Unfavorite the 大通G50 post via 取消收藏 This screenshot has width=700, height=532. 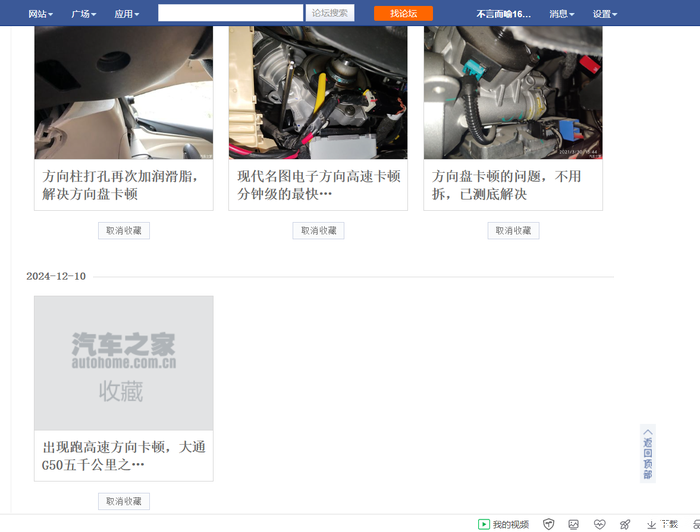[x=124, y=501]
